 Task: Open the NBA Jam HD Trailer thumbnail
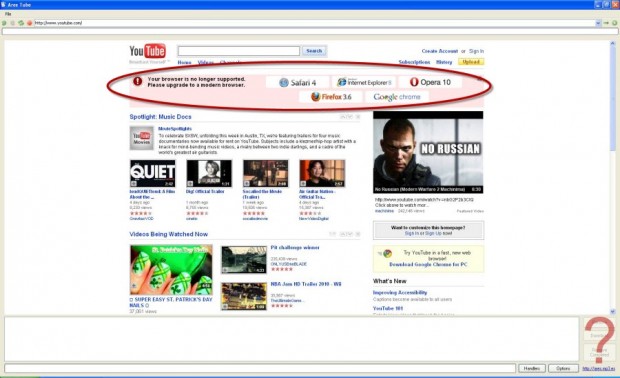[244, 296]
